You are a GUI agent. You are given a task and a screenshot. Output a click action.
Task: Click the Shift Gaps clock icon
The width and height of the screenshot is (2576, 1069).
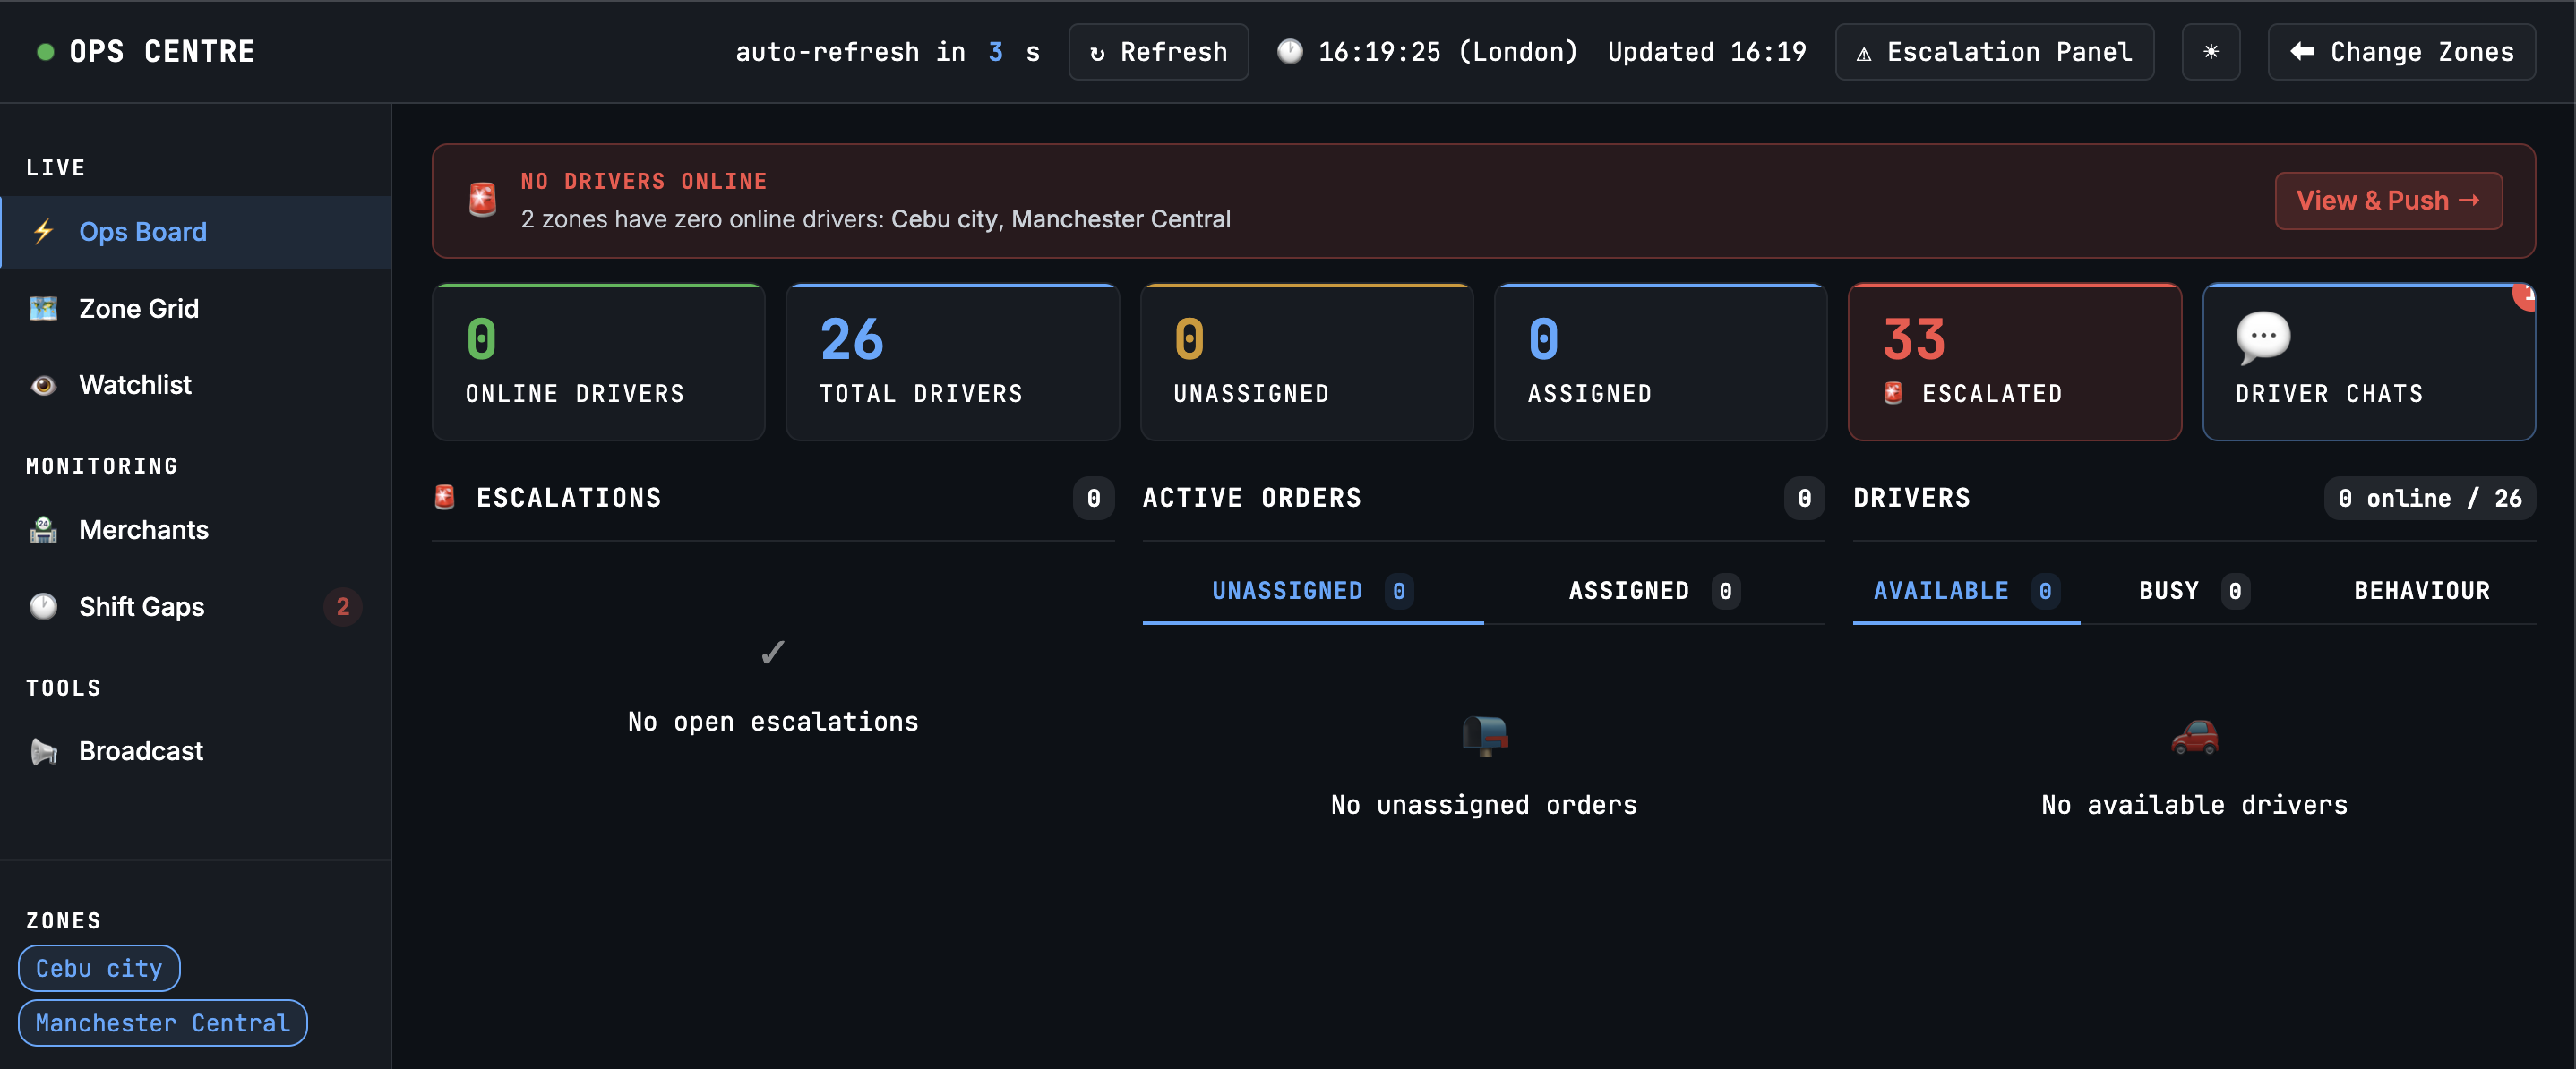43,607
